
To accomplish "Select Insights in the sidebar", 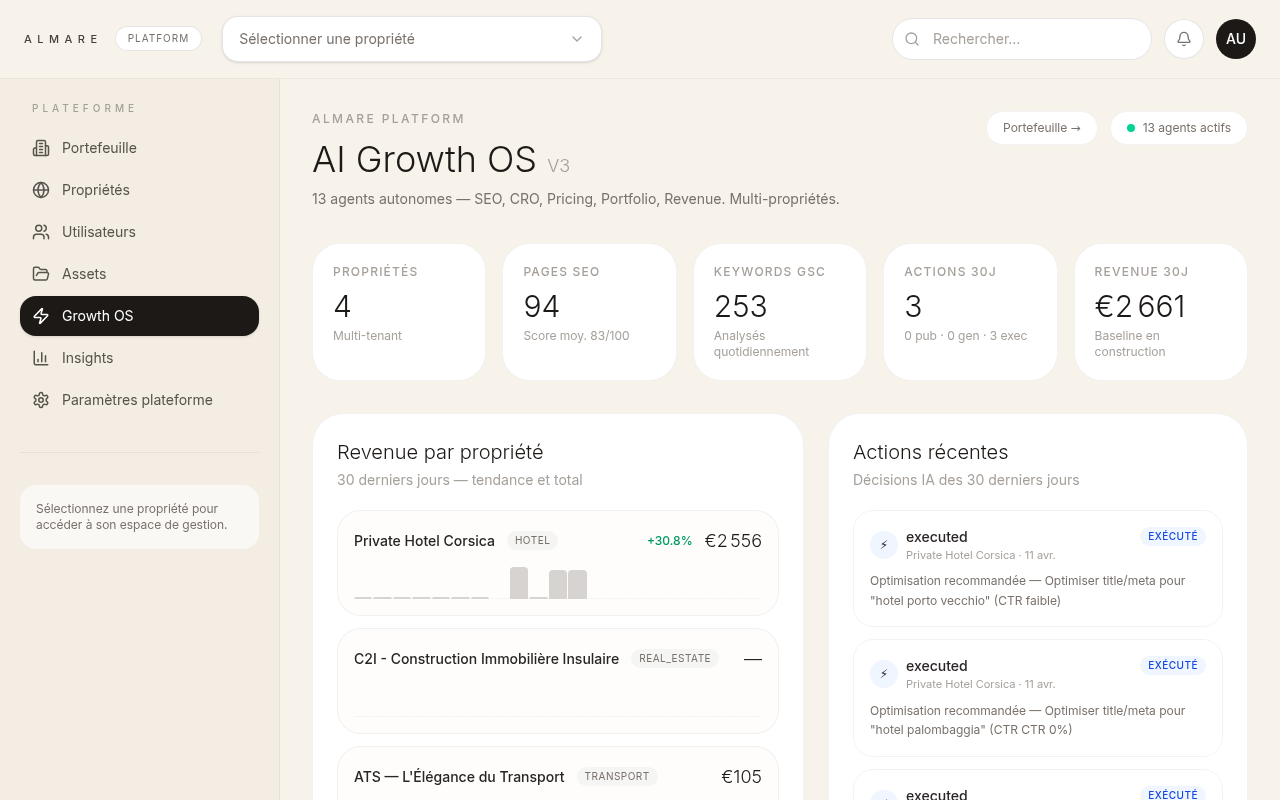I will coord(139,358).
